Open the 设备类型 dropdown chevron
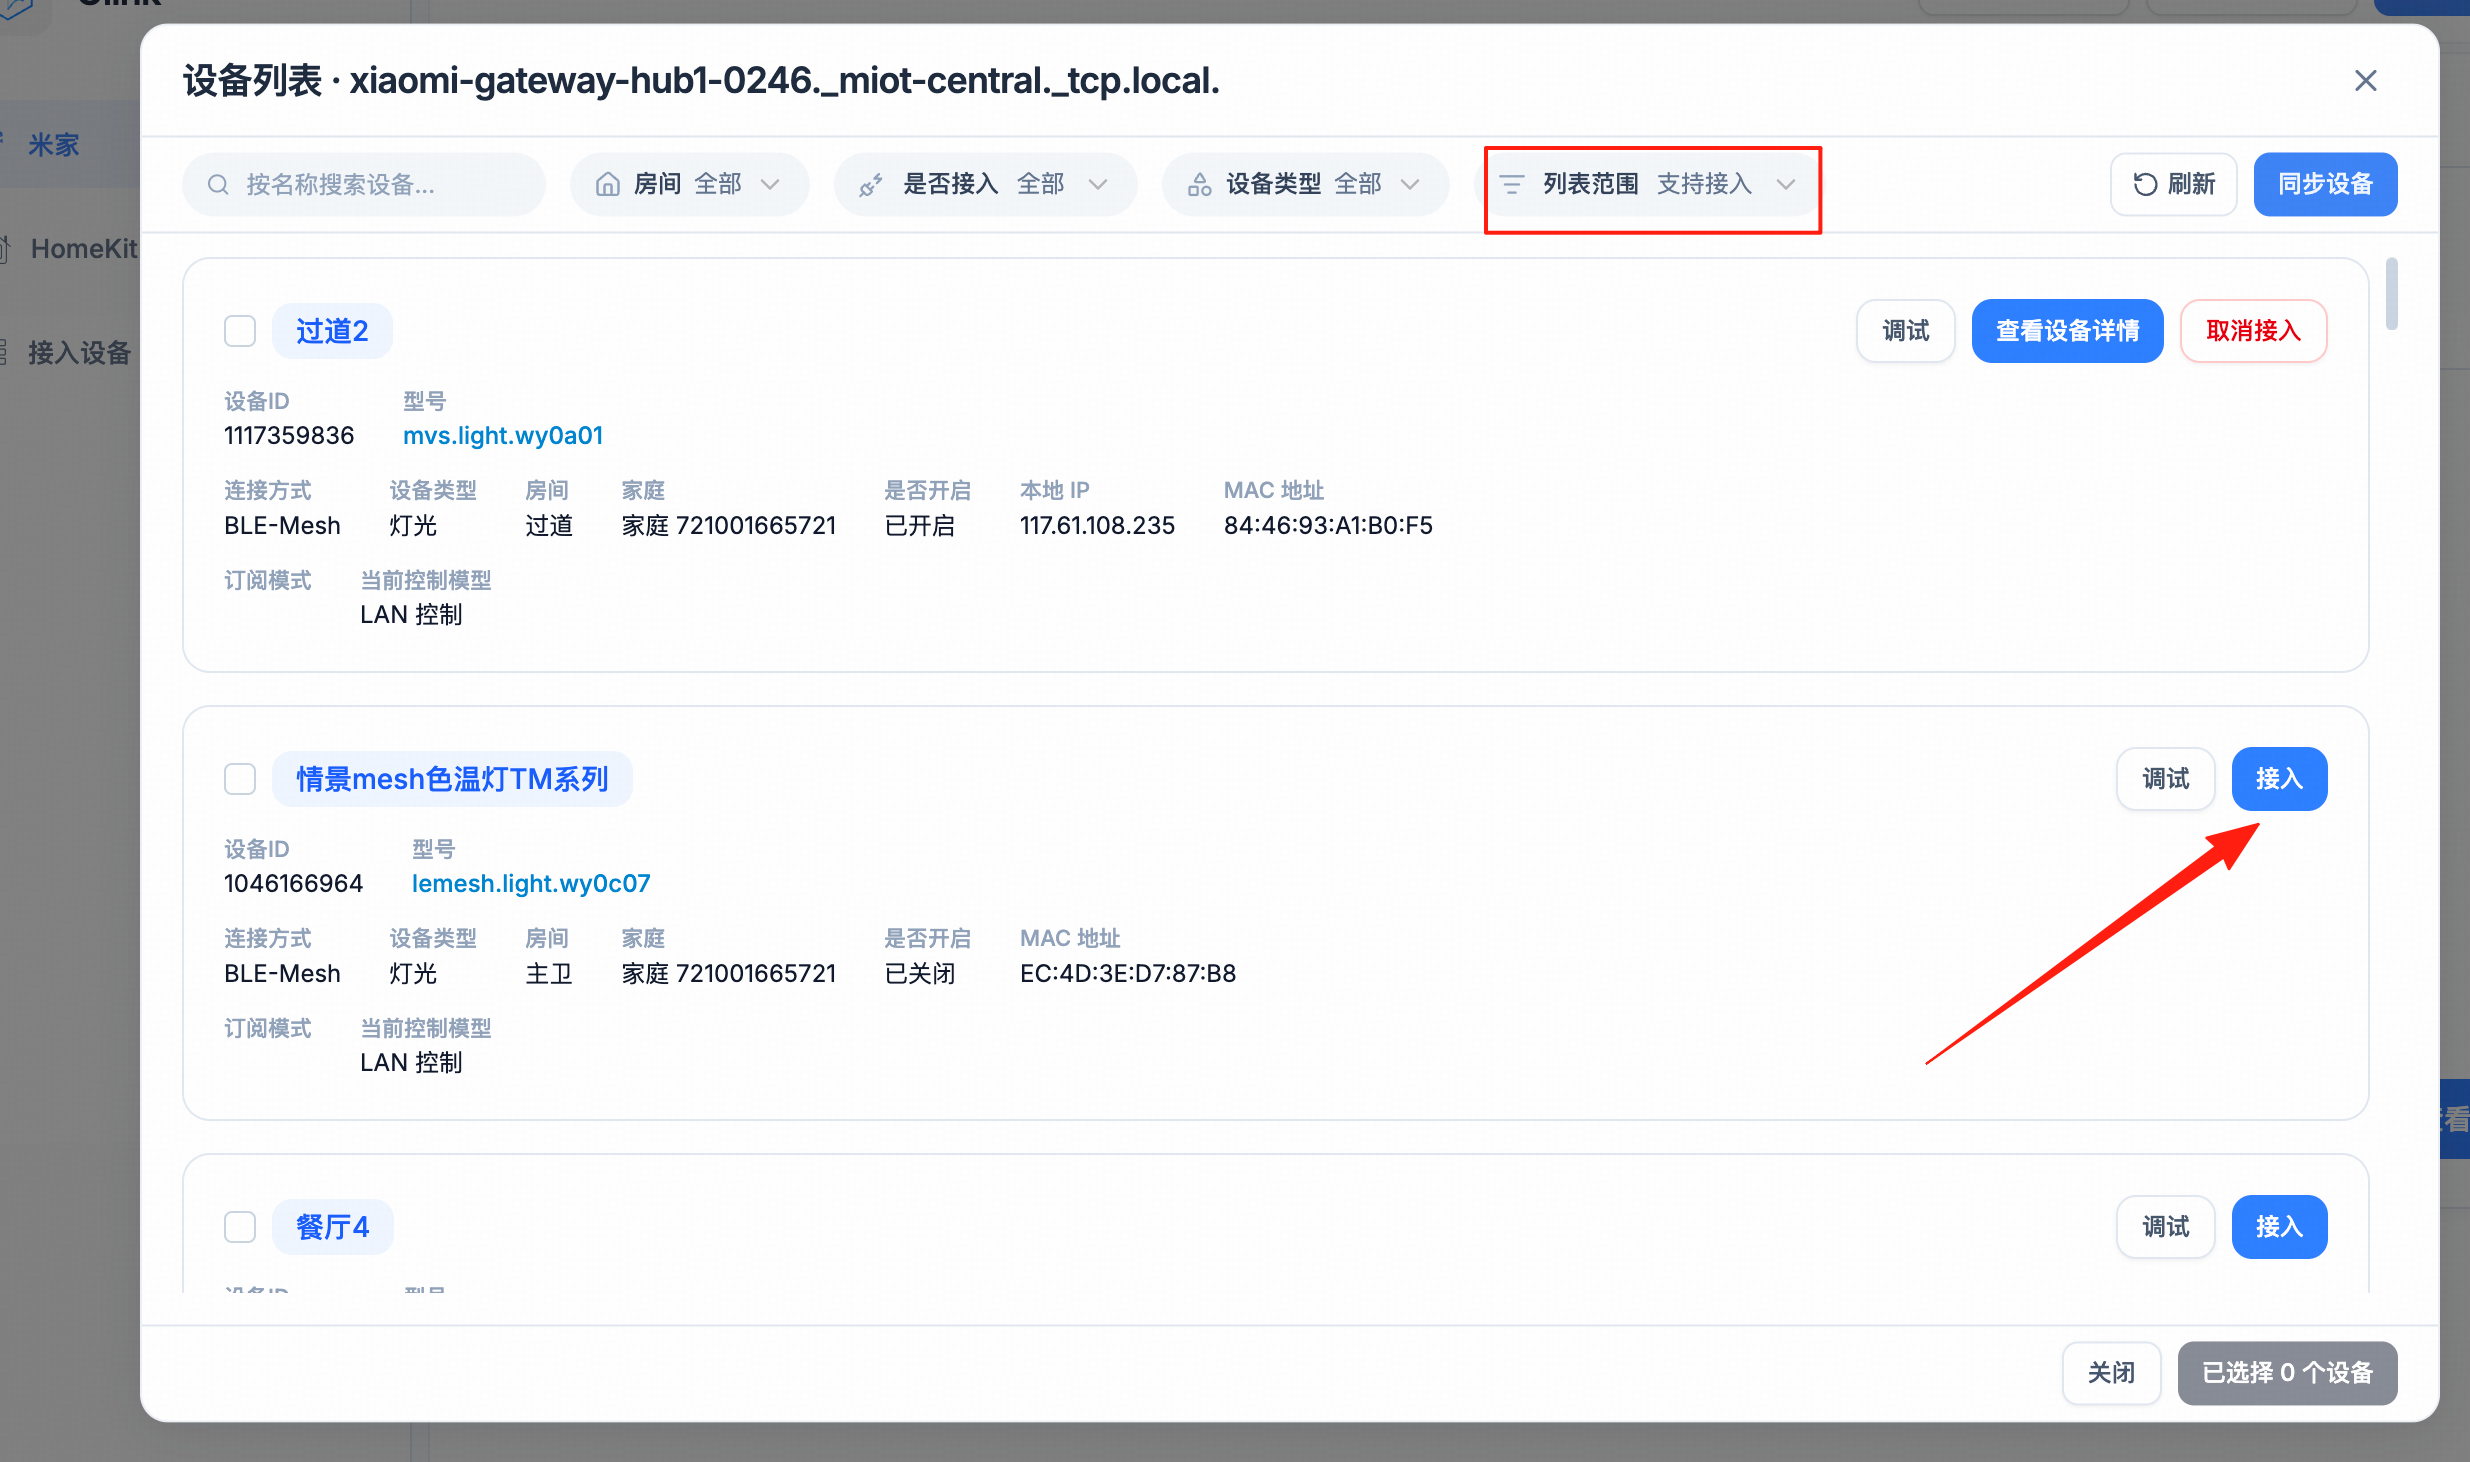The height and width of the screenshot is (1462, 2470). coord(1410,185)
